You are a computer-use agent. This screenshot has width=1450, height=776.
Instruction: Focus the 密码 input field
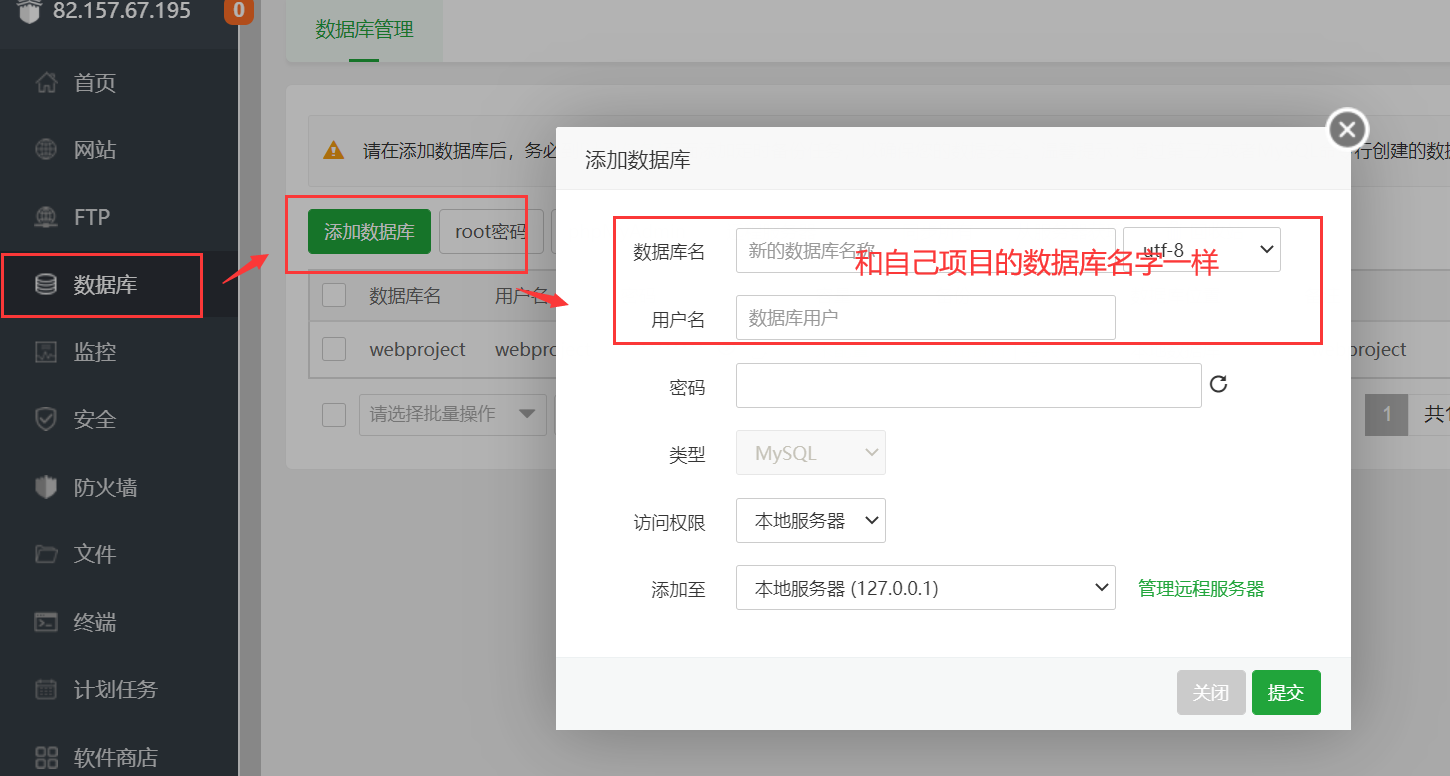point(969,385)
